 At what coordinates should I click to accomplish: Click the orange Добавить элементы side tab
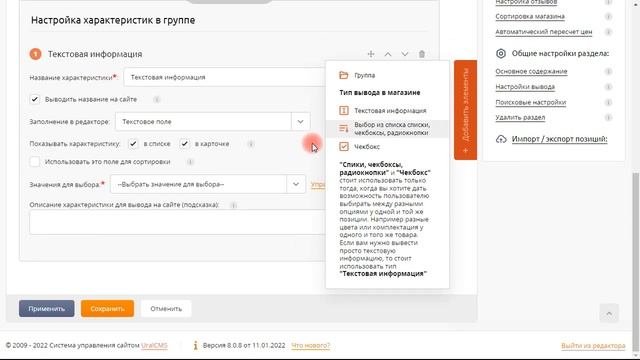coord(465,110)
